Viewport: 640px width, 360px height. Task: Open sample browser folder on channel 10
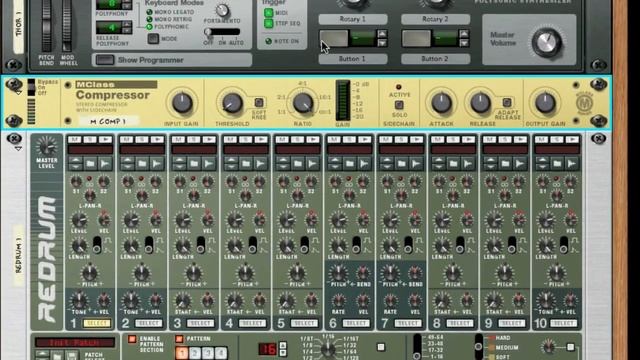(557, 164)
